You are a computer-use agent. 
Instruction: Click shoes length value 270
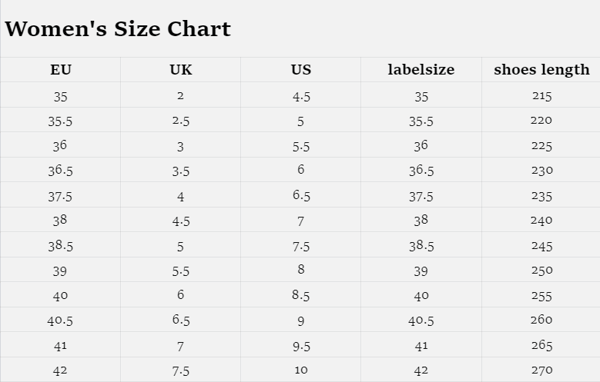coord(541,370)
